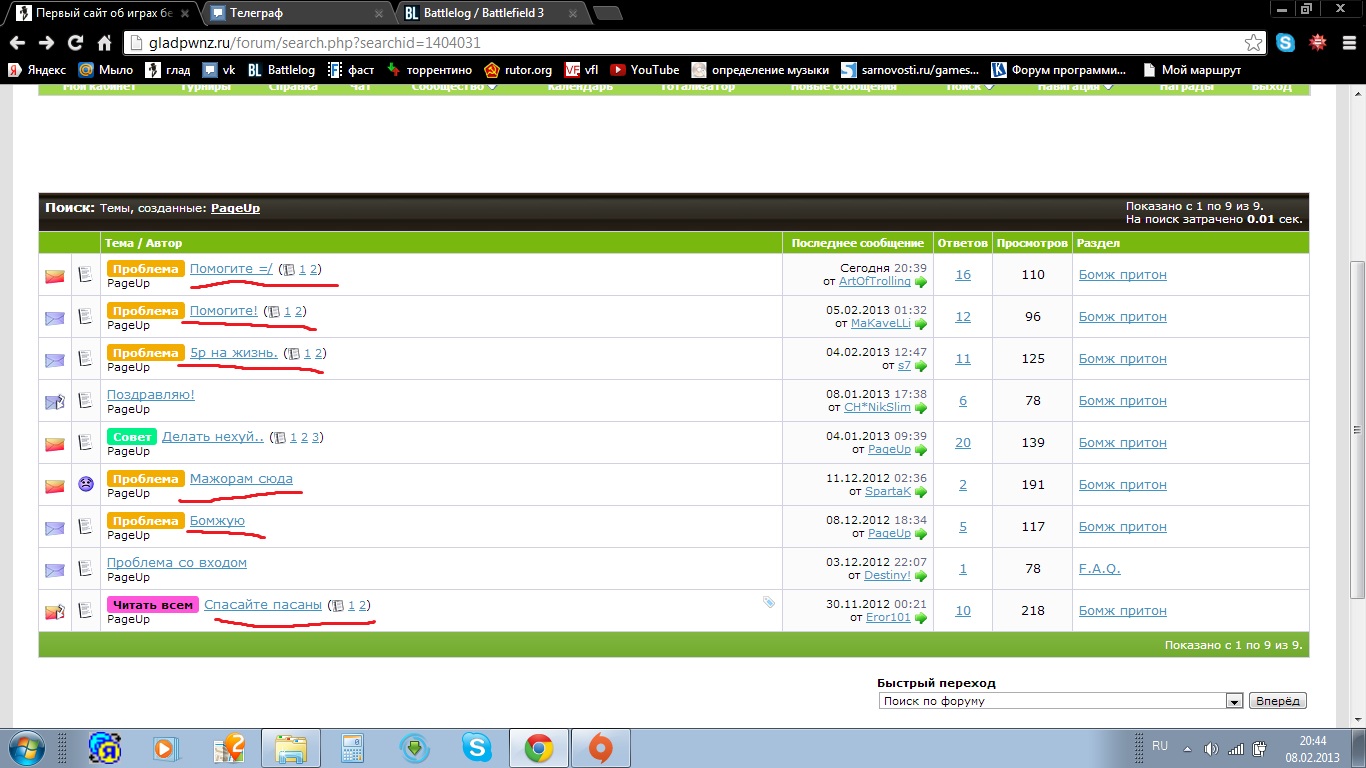Click the volume icon in system tray
Viewport: 1366px width, 768px height.
(1211, 748)
